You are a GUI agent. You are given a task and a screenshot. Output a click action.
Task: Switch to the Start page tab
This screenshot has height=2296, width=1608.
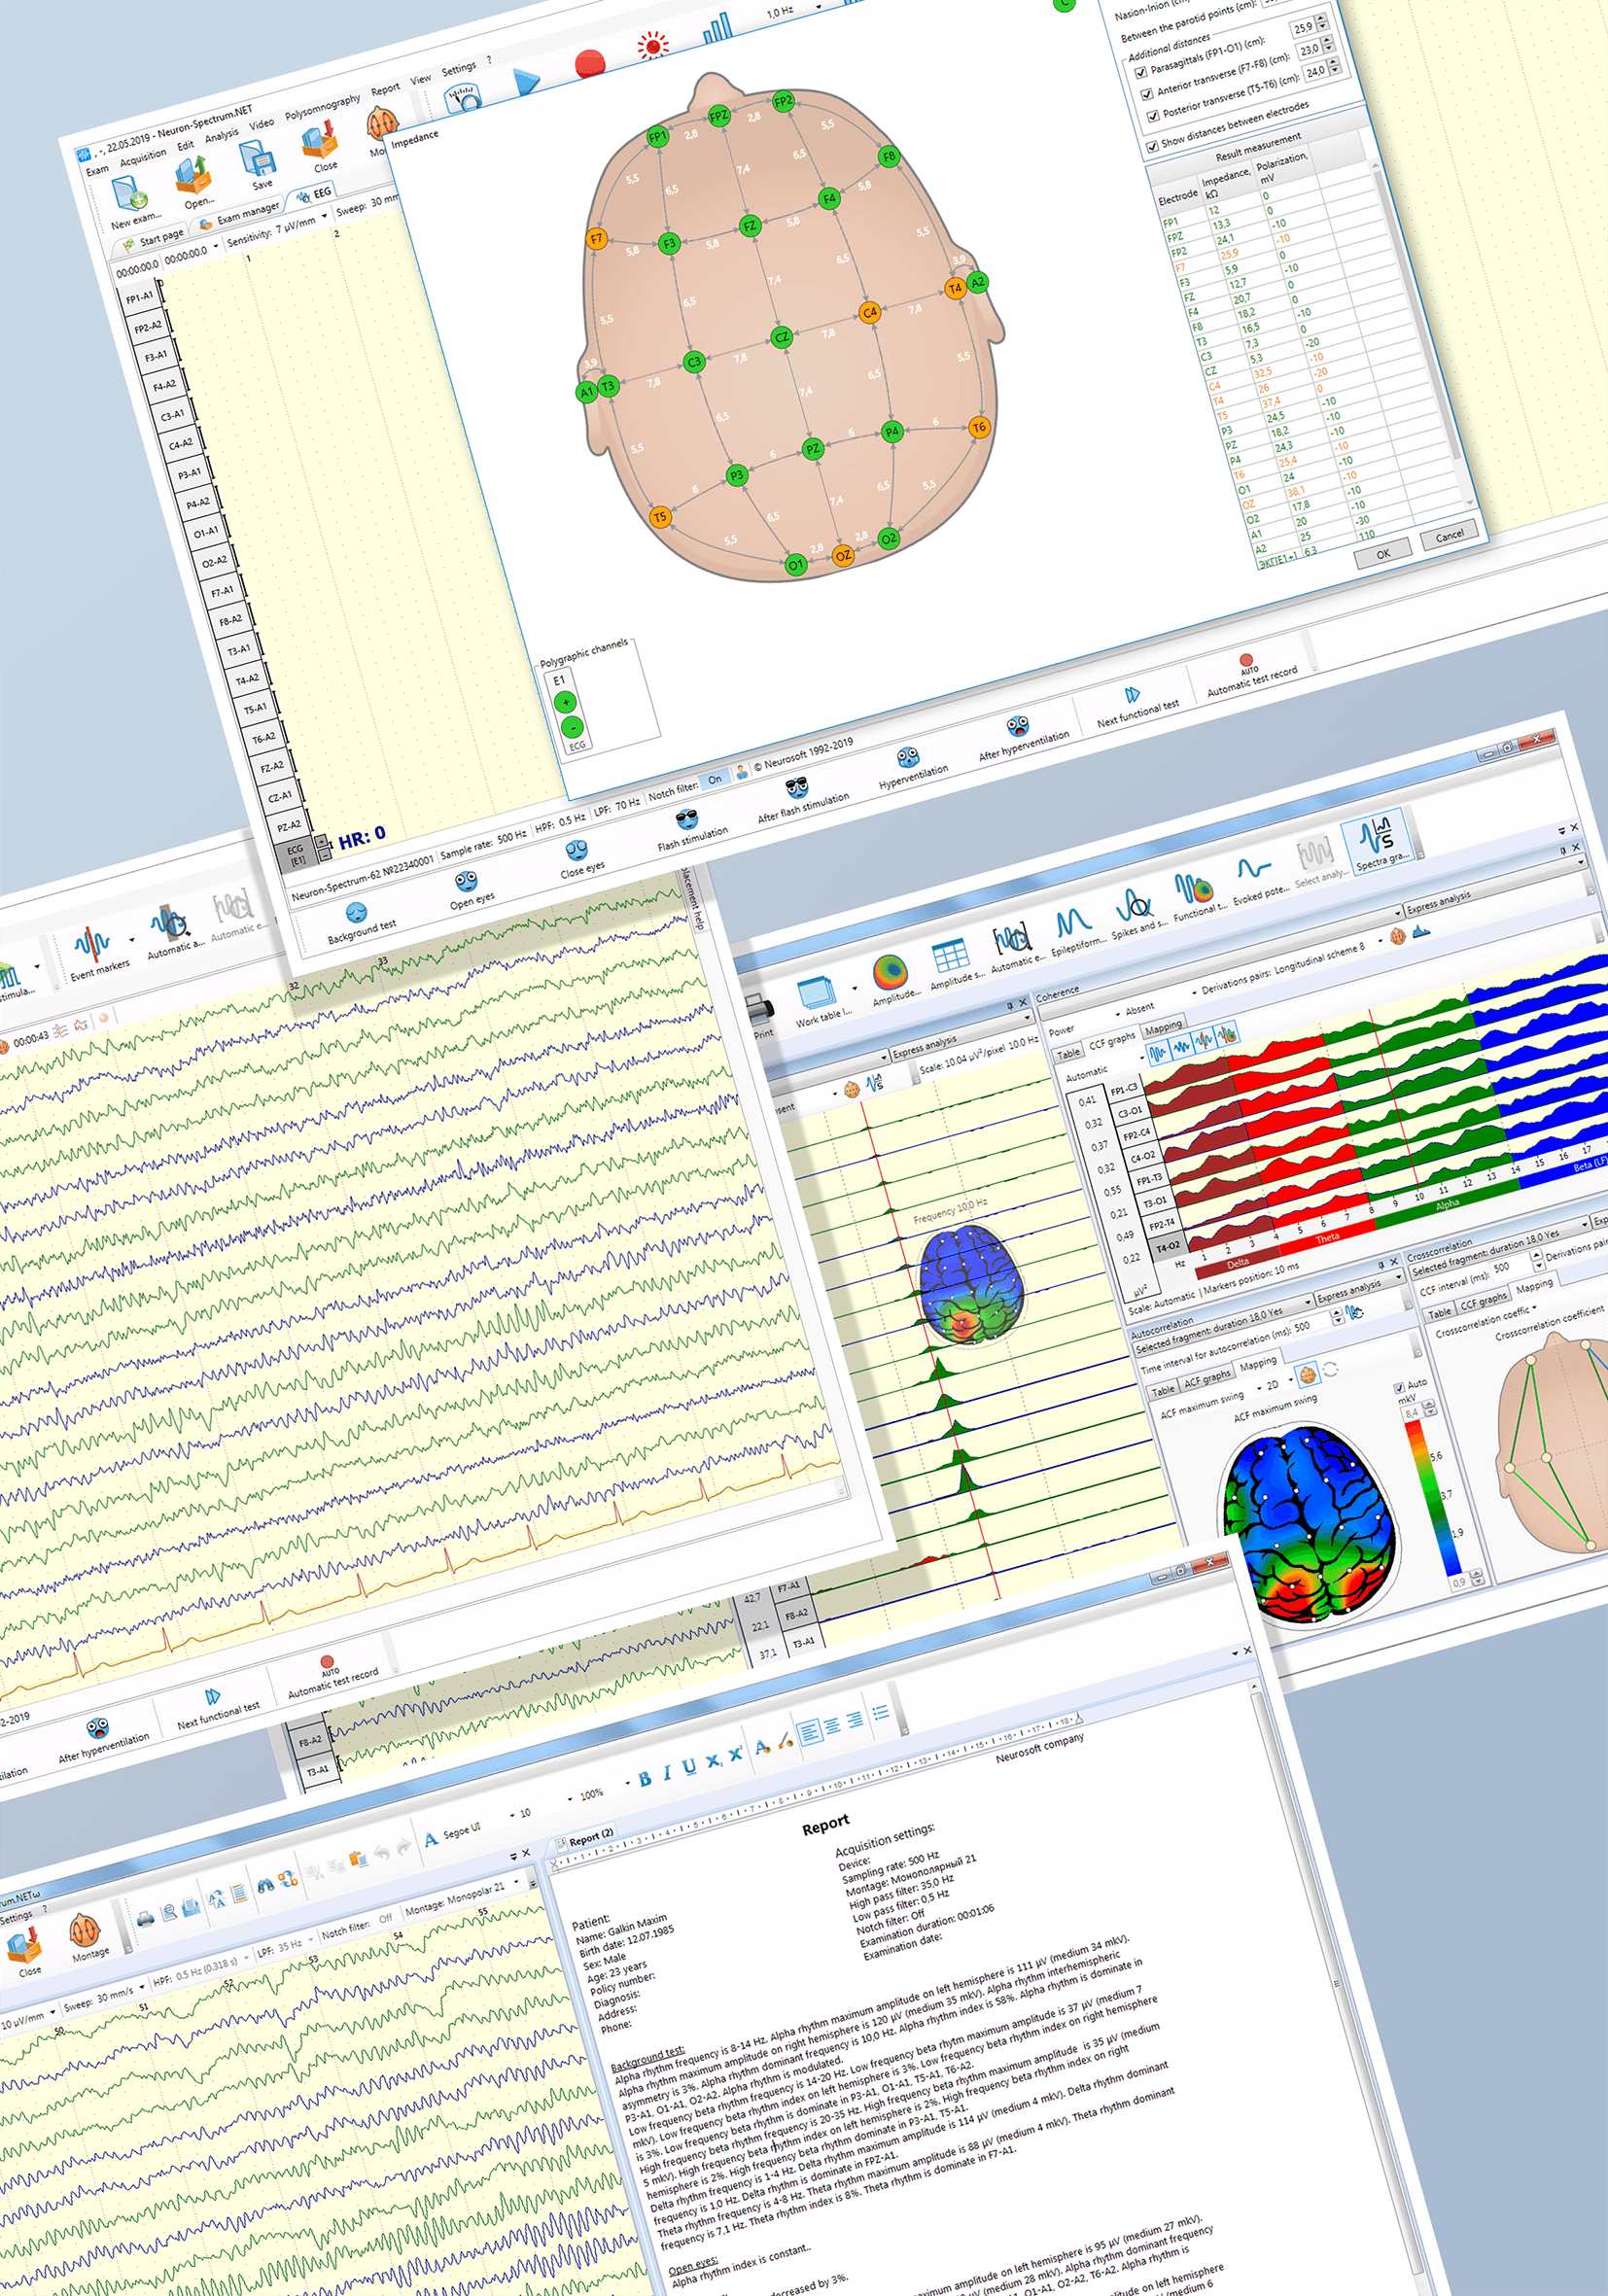click(155, 239)
